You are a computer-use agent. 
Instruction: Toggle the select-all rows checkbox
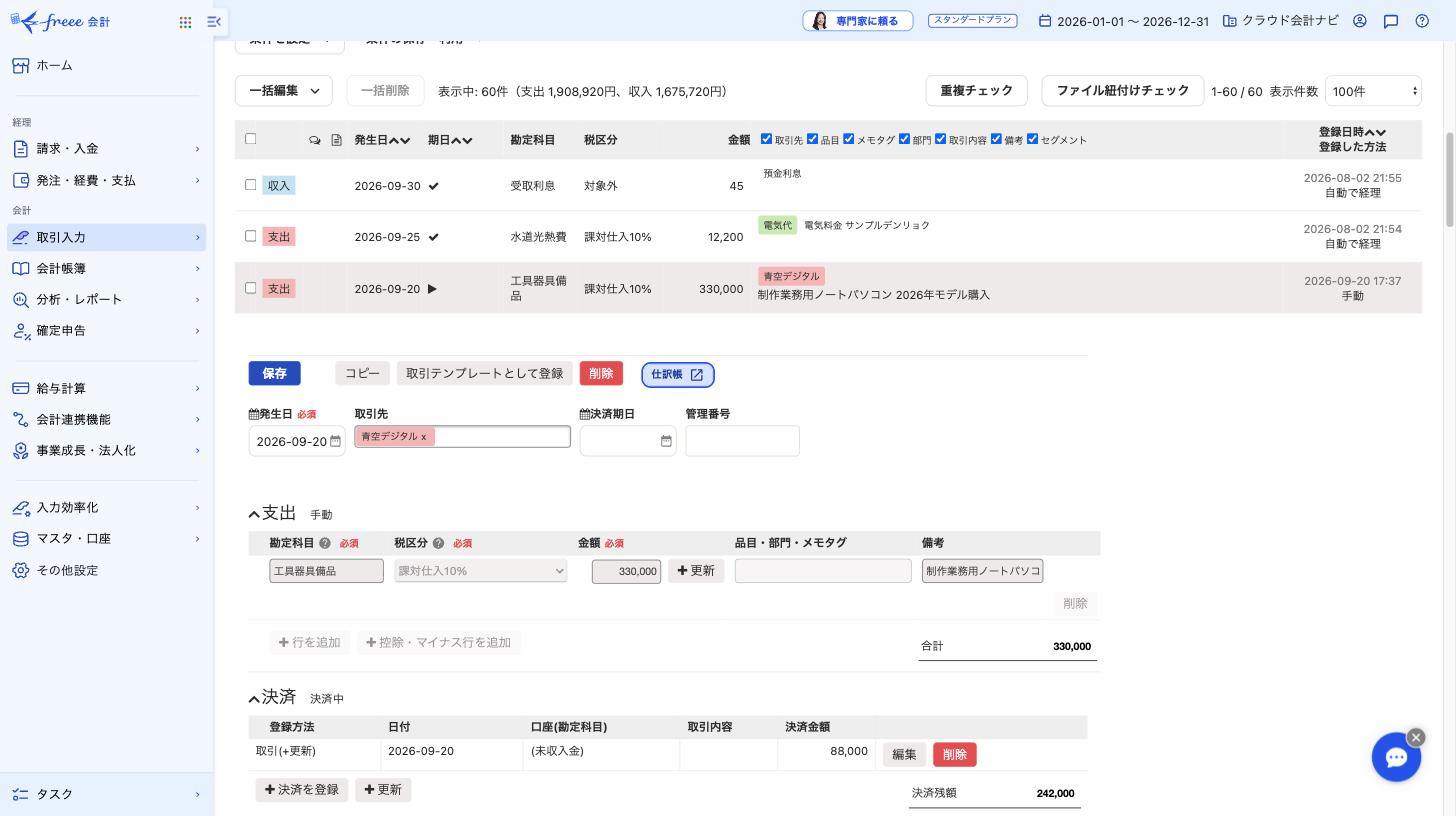point(250,139)
